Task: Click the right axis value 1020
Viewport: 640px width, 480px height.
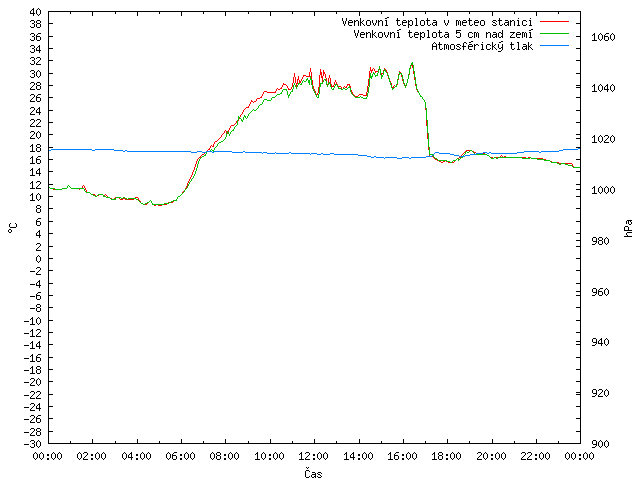Action: point(603,139)
